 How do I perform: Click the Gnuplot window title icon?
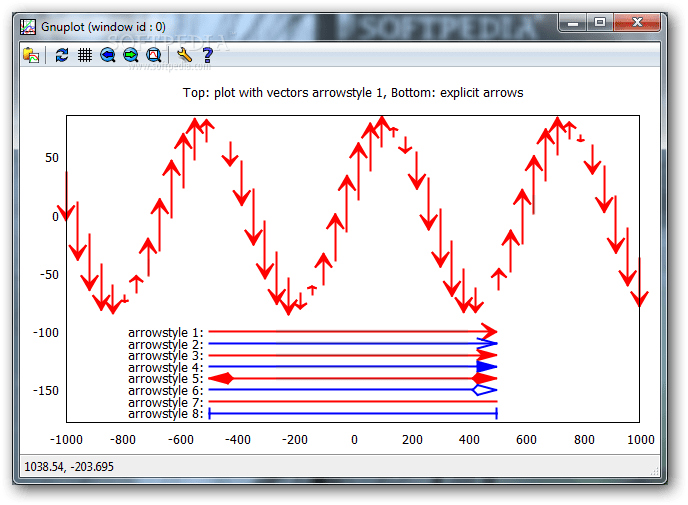[x=28, y=27]
